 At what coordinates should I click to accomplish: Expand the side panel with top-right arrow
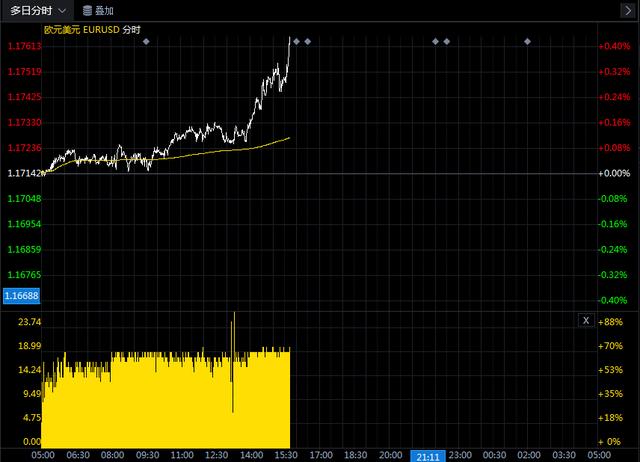(x=627, y=10)
